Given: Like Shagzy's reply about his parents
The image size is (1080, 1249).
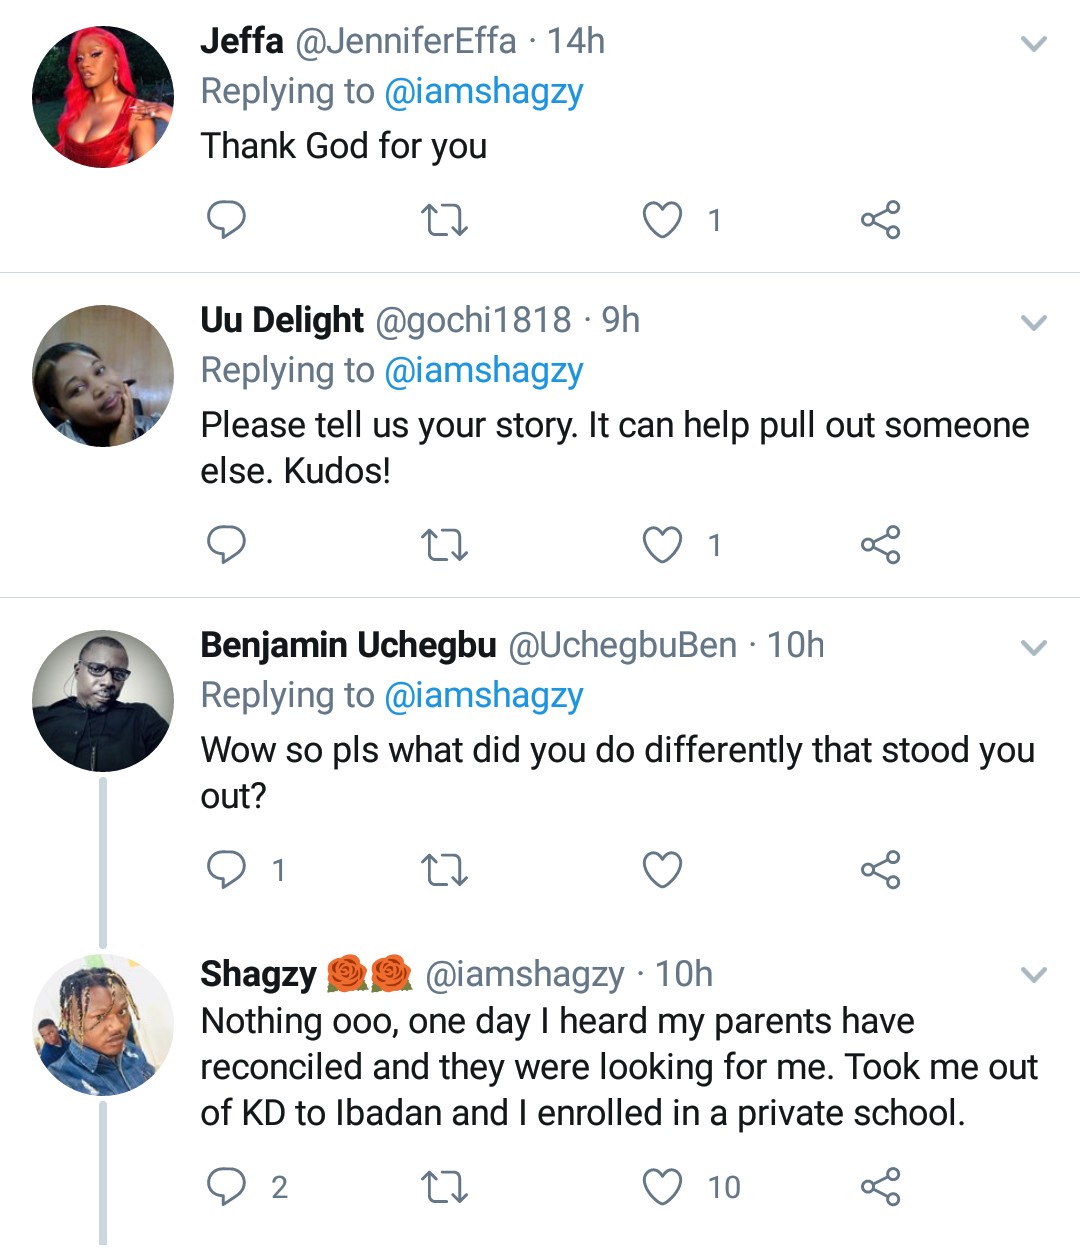Looking at the screenshot, I should [662, 1187].
